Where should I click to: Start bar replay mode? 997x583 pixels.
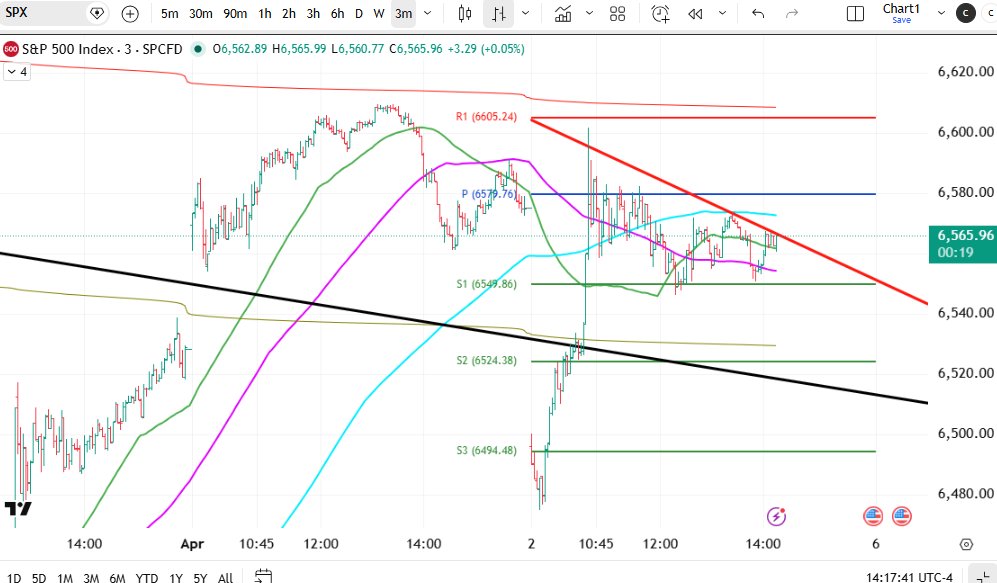click(695, 13)
